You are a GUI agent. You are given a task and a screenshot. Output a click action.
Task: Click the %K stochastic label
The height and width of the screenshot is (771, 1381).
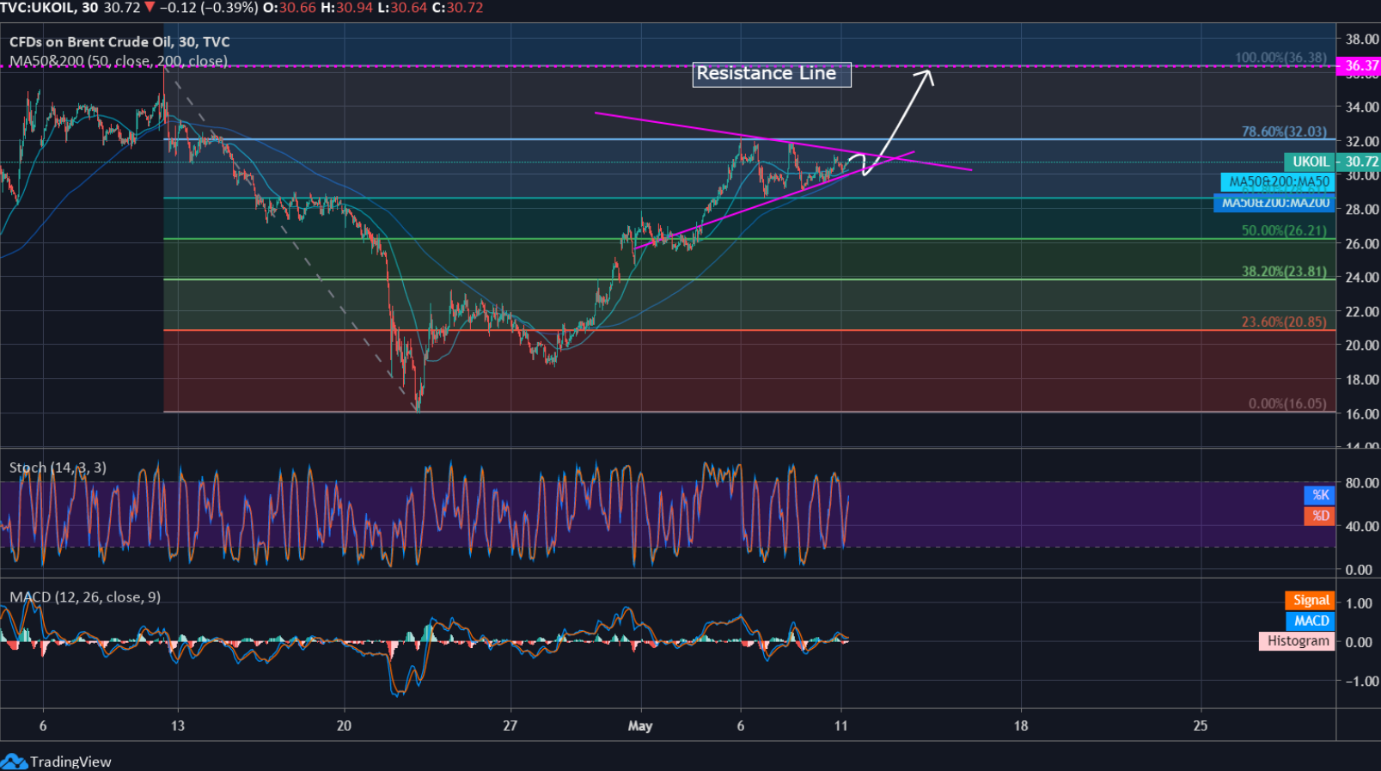tap(1317, 495)
